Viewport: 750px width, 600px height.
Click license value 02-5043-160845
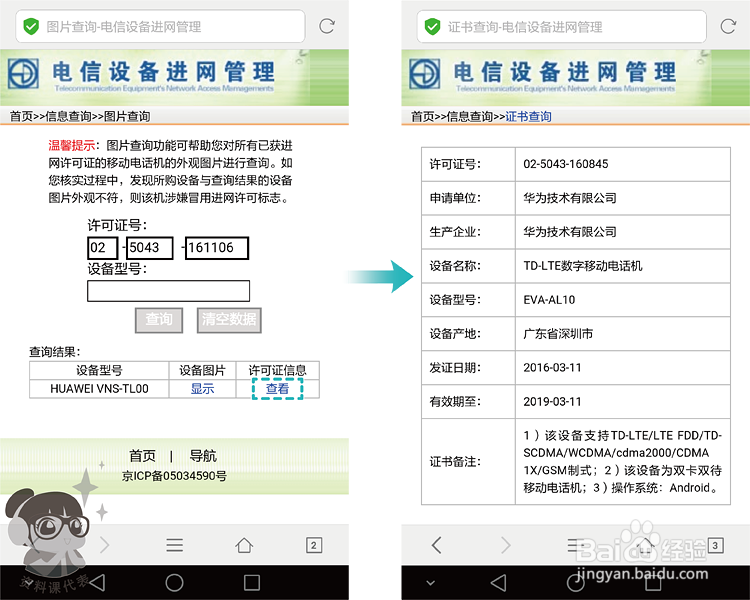[565, 164]
